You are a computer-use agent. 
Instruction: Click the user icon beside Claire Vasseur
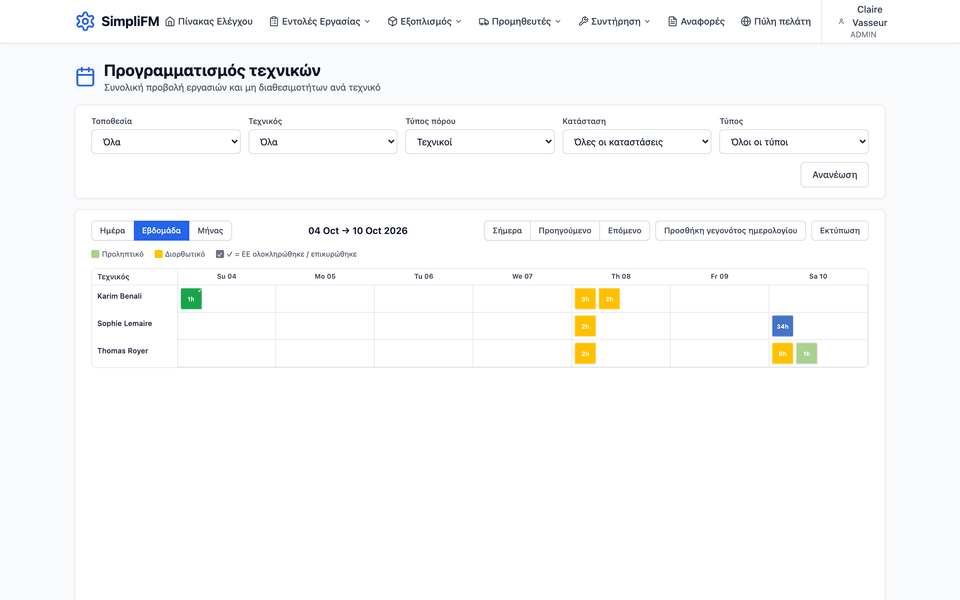[x=841, y=21]
